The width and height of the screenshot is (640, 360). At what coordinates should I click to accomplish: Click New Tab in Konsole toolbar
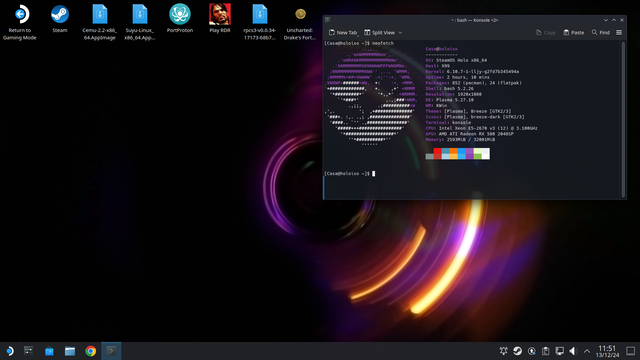pyautogui.click(x=343, y=33)
